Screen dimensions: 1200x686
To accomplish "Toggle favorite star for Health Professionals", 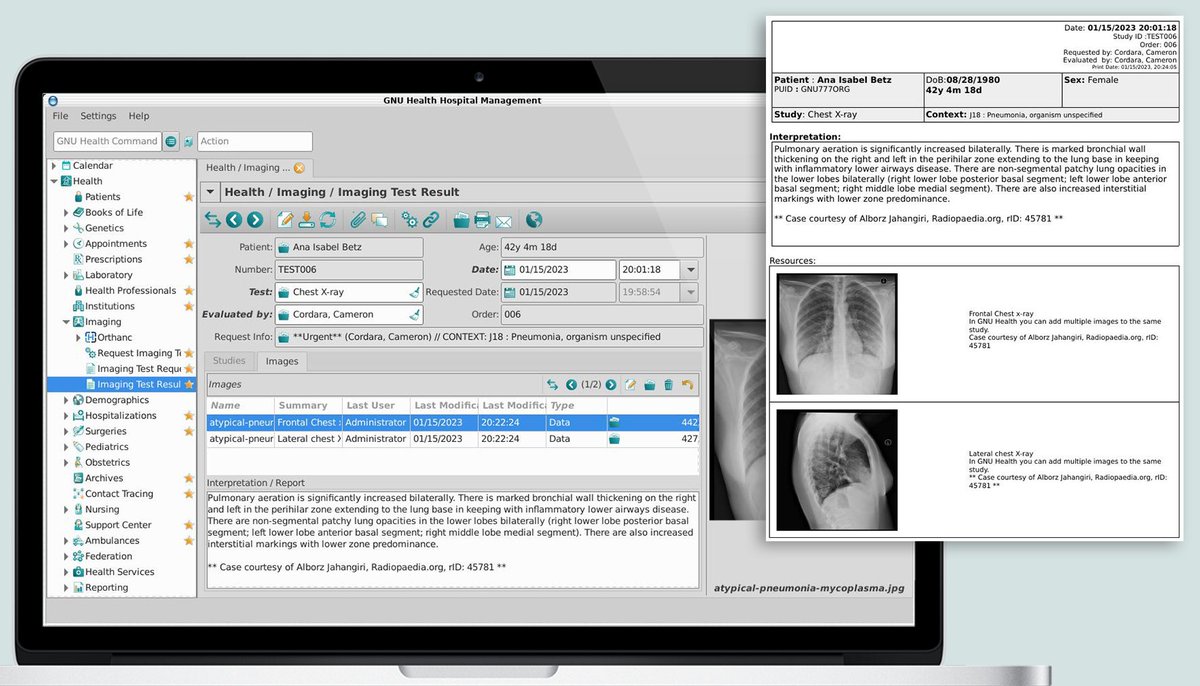I will [x=189, y=291].
